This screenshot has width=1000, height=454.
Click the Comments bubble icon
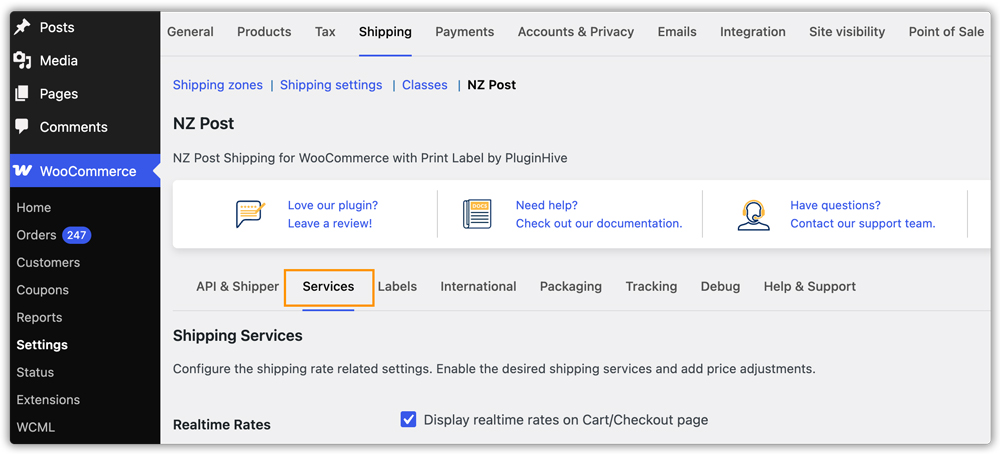click(x=22, y=126)
